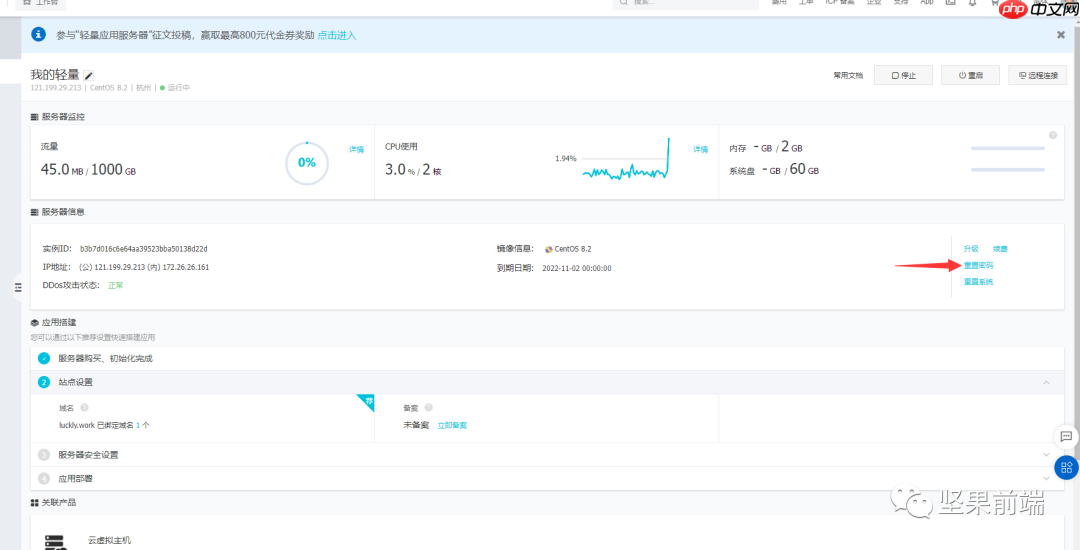The width and height of the screenshot is (1080, 550).
Task: Click the 云虚拟主机 product title
Action: click(x=110, y=540)
